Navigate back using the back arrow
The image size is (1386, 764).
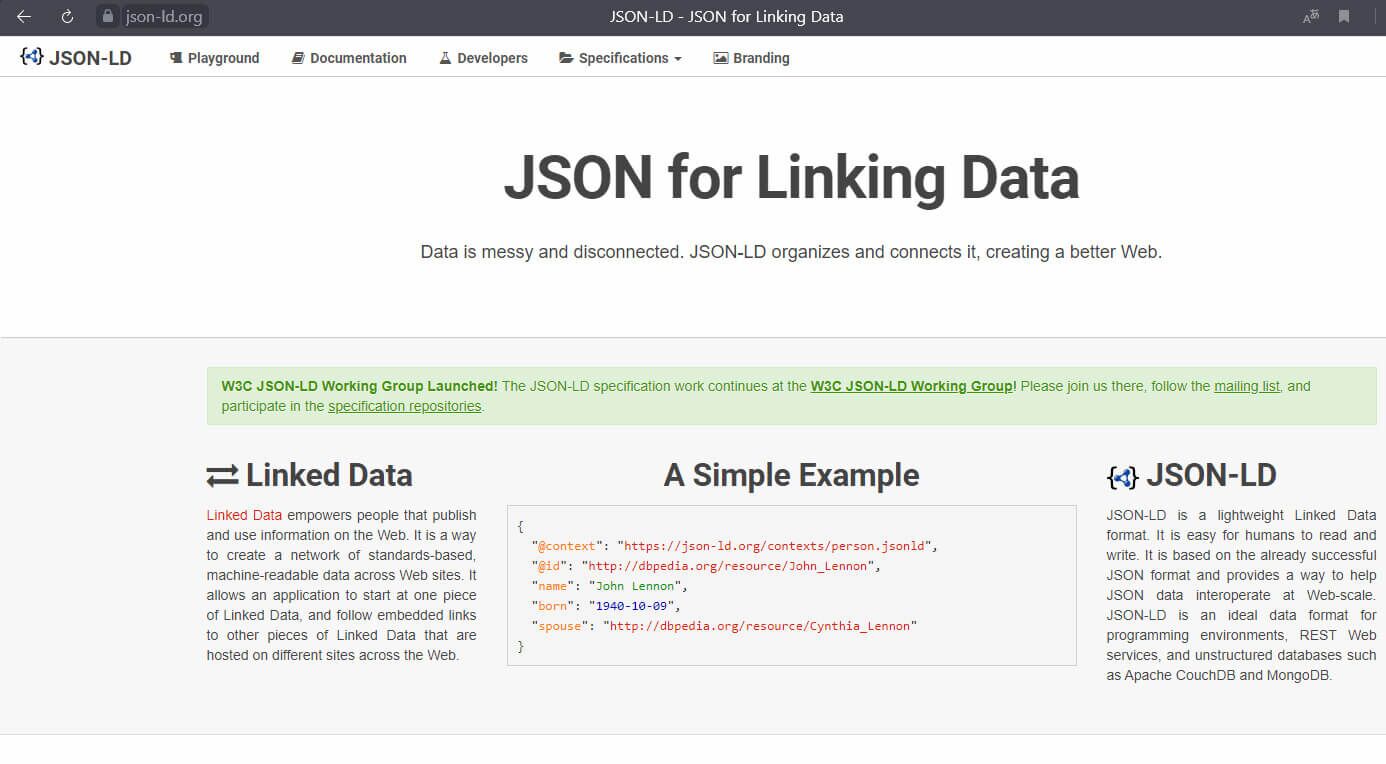point(23,16)
